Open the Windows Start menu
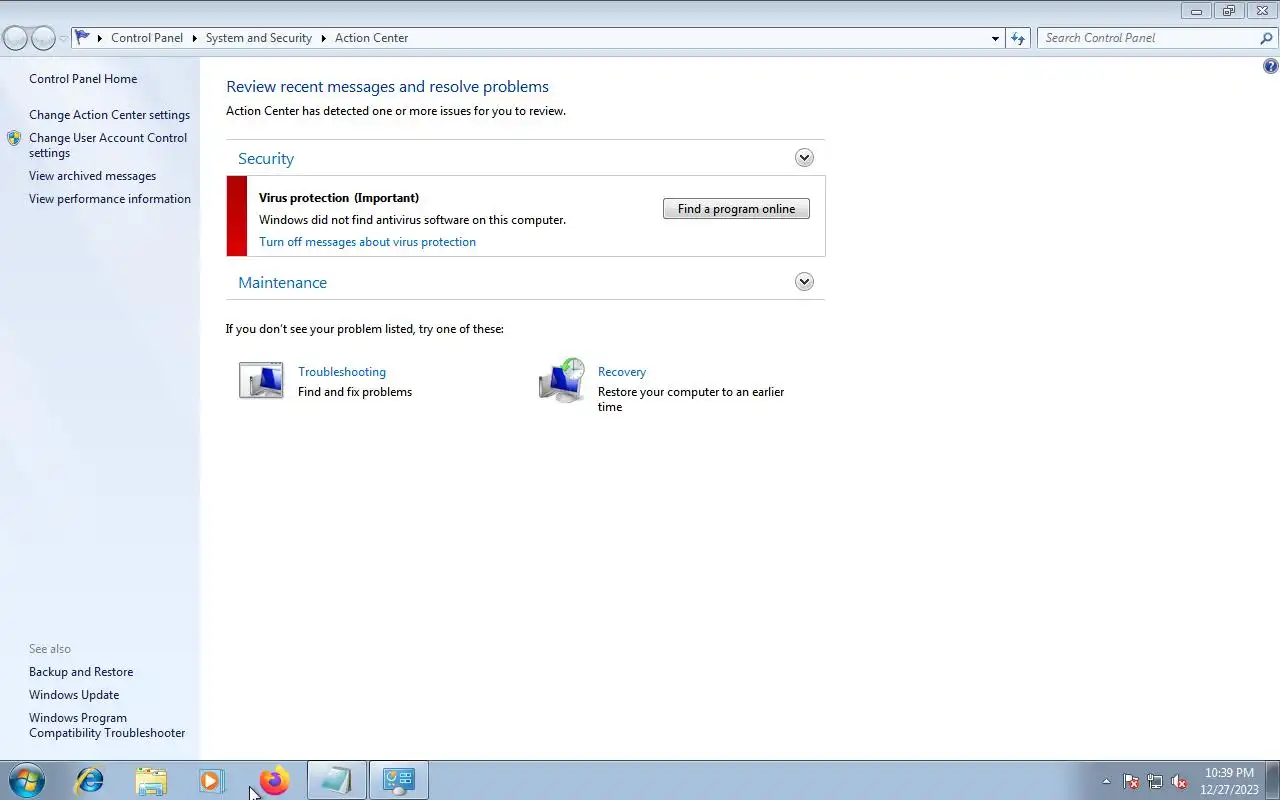 tap(26, 780)
